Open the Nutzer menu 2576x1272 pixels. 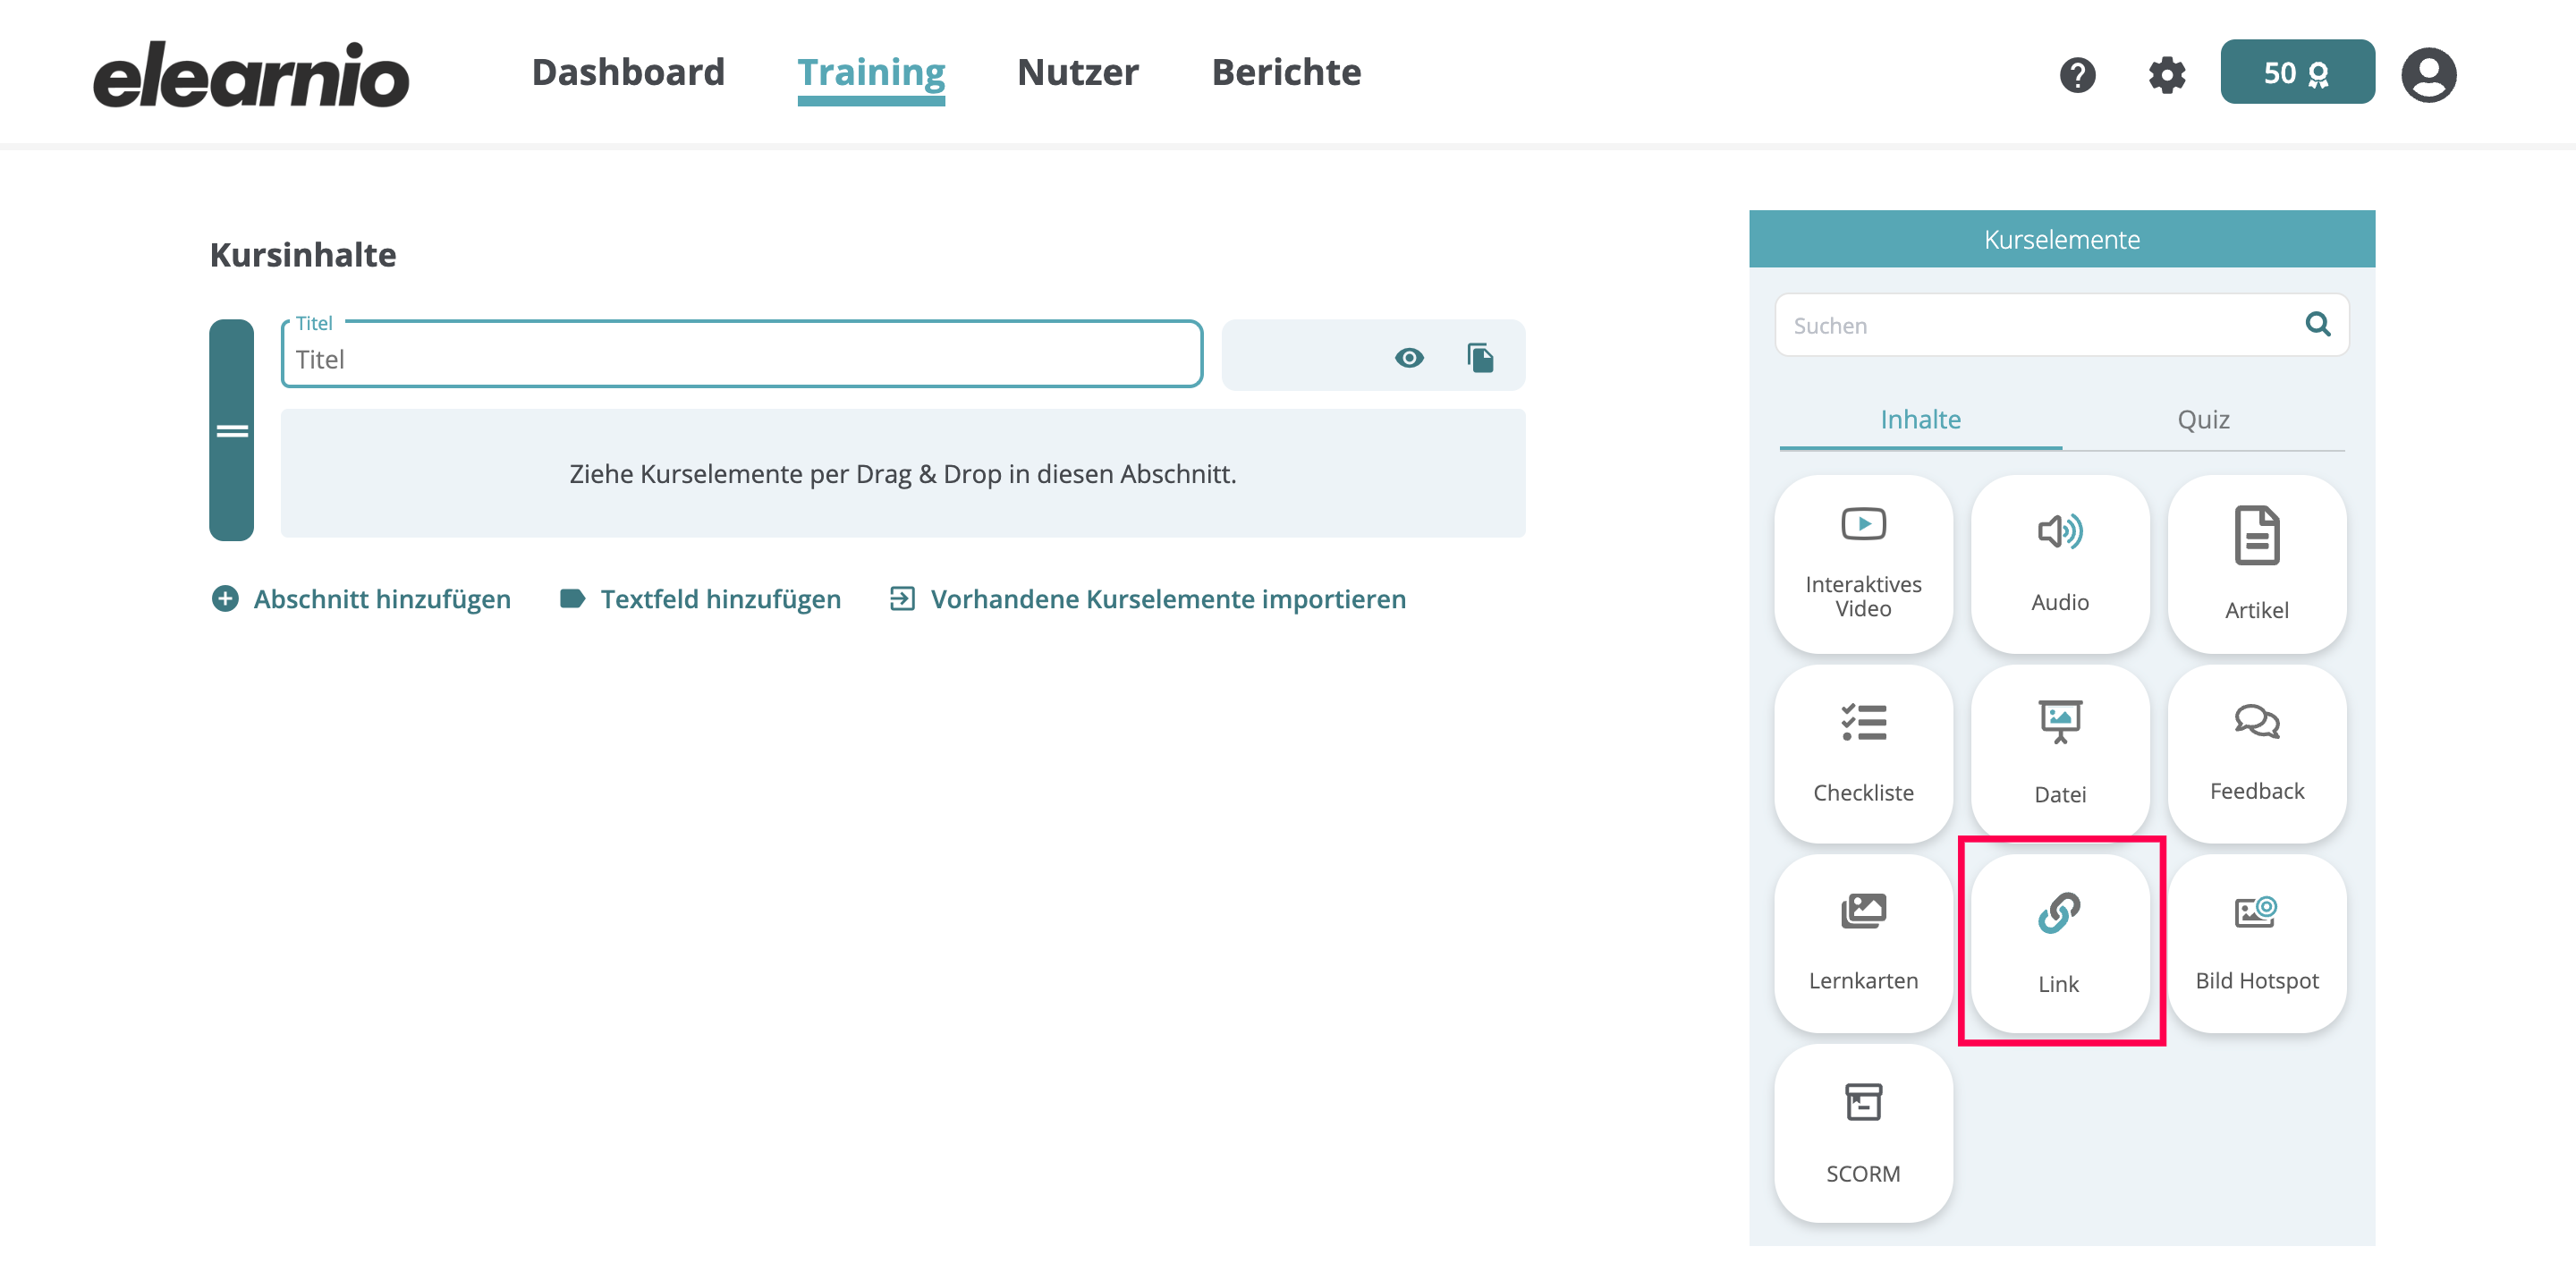1078,72
